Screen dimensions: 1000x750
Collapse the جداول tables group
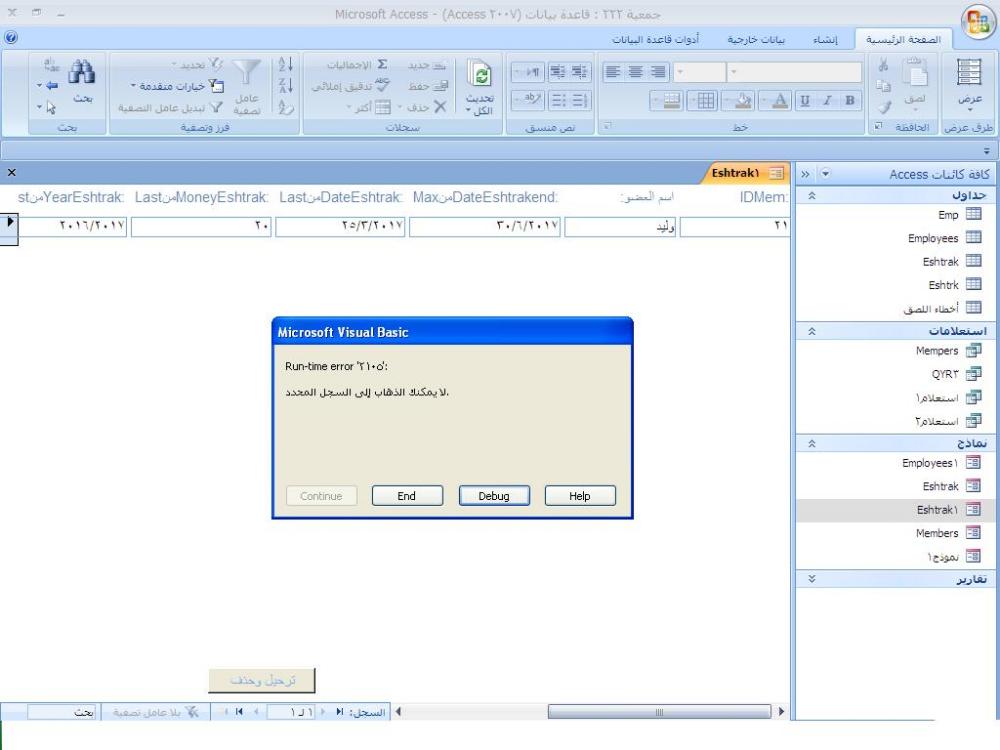pos(812,195)
